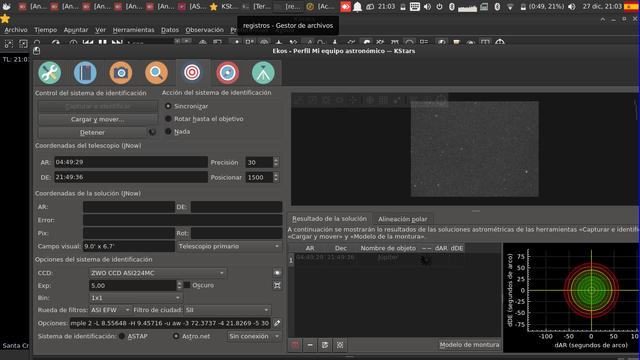
Task: Click the volume speaker icon in panel
Action: click(x=427, y=7)
